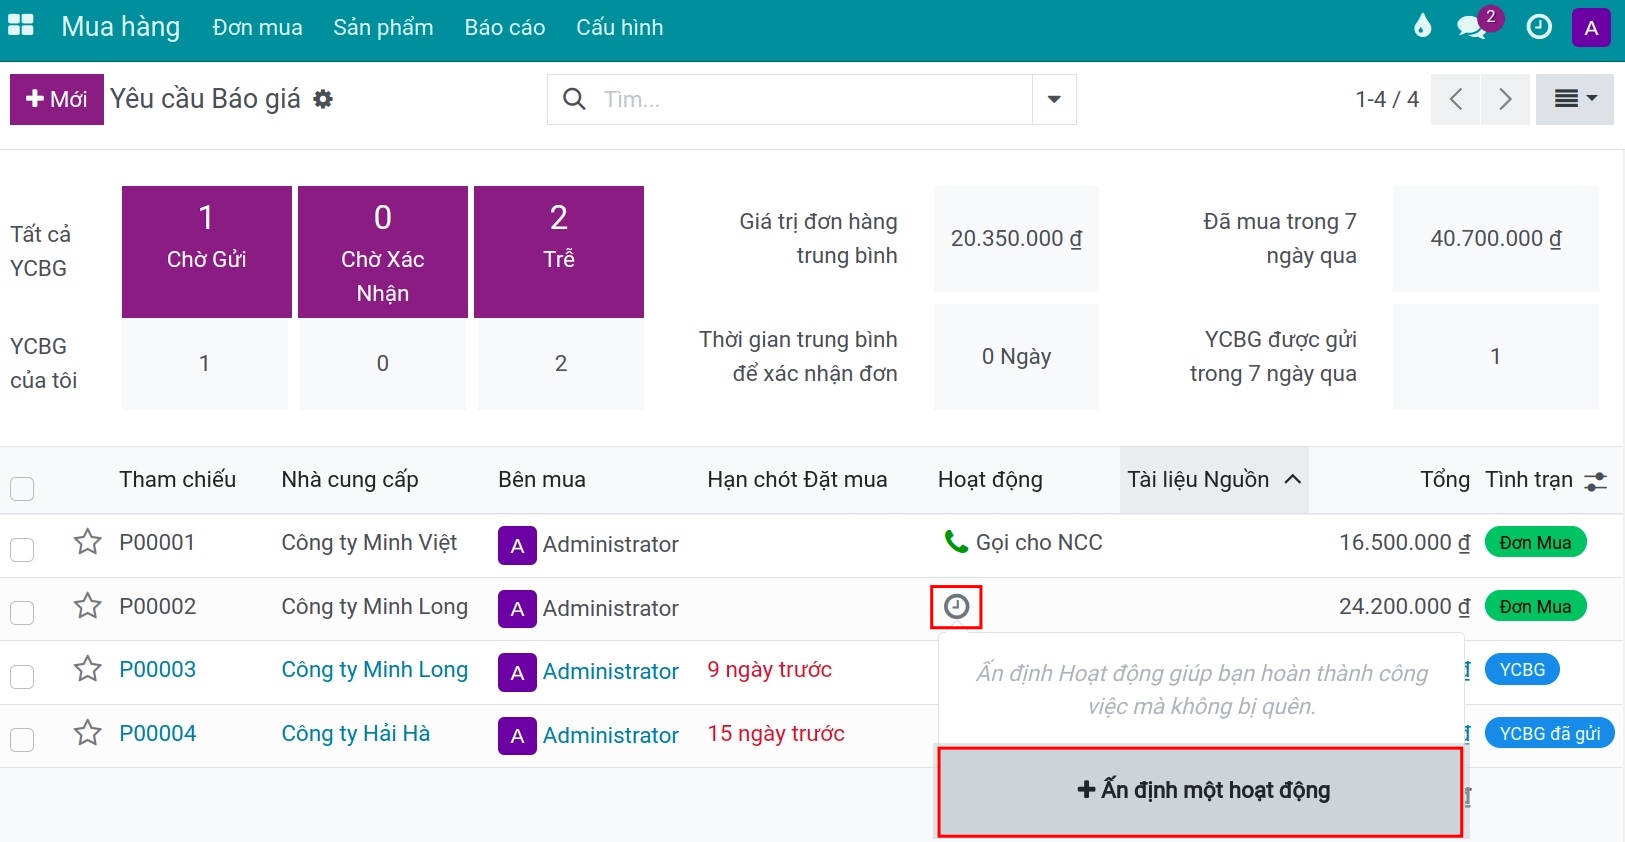
Task: Click the water drop icon in top bar
Action: pyautogui.click(x=1422, y=27)
